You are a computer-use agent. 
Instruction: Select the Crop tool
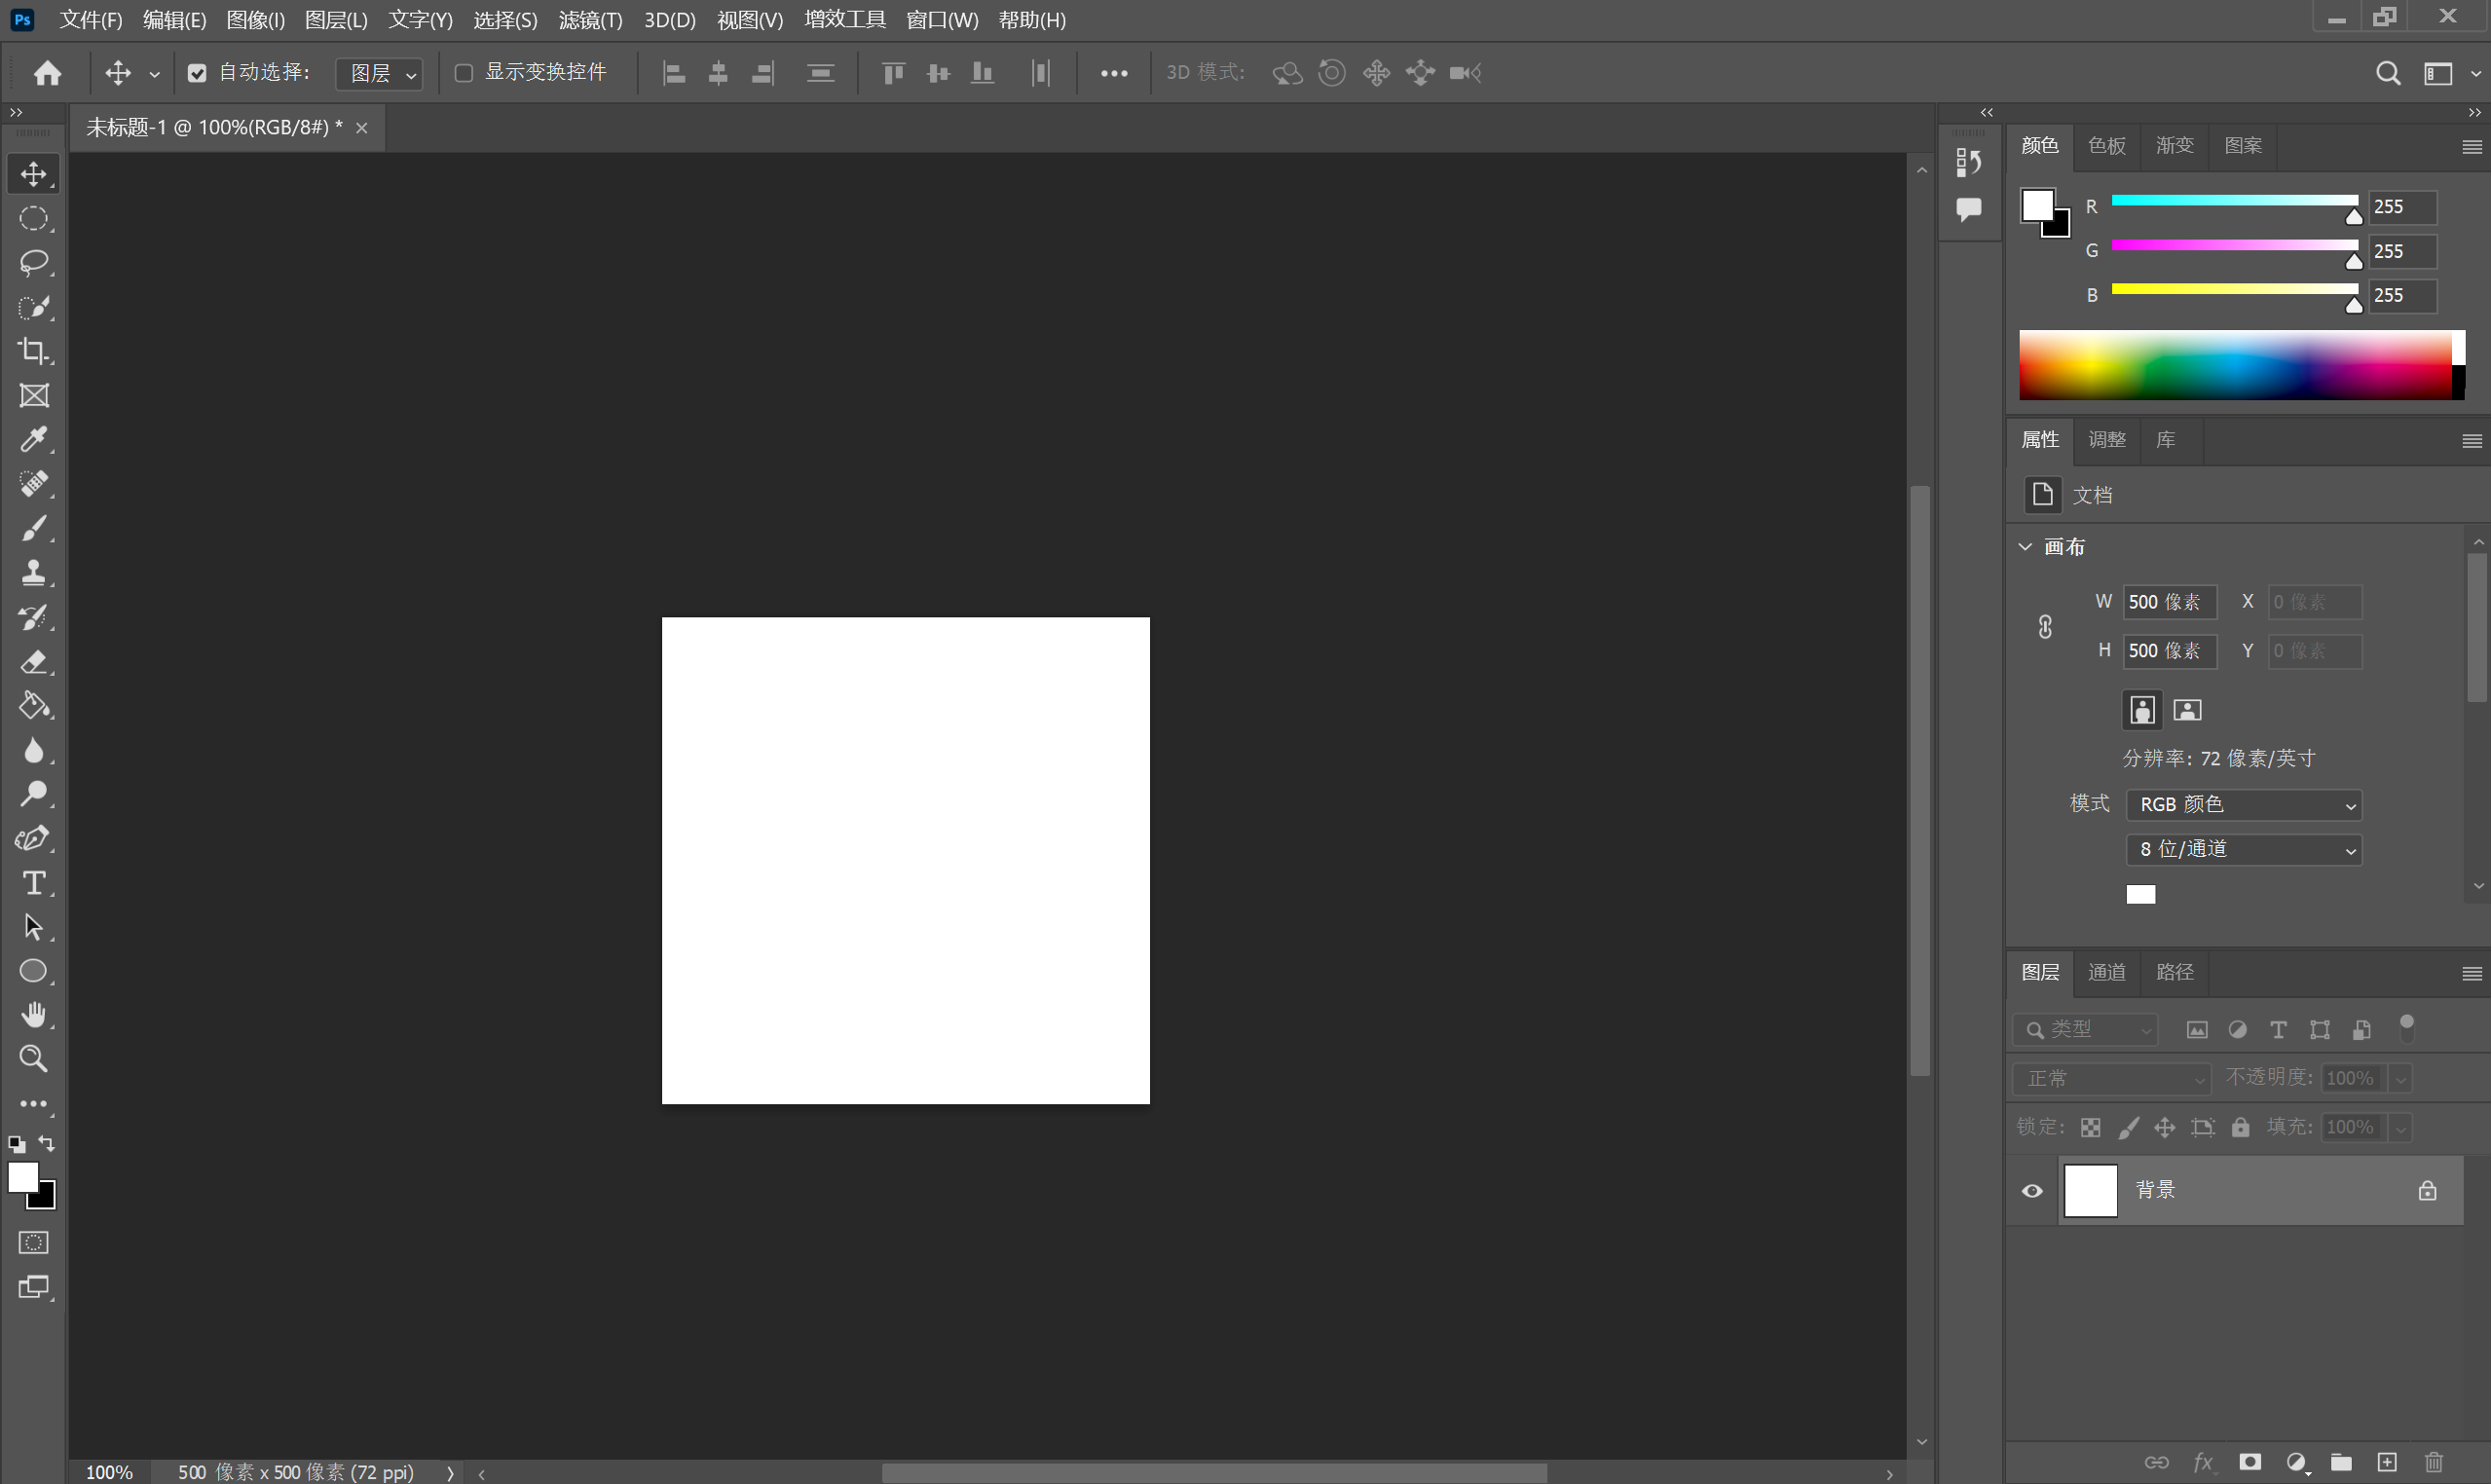[x=34, y=351]
